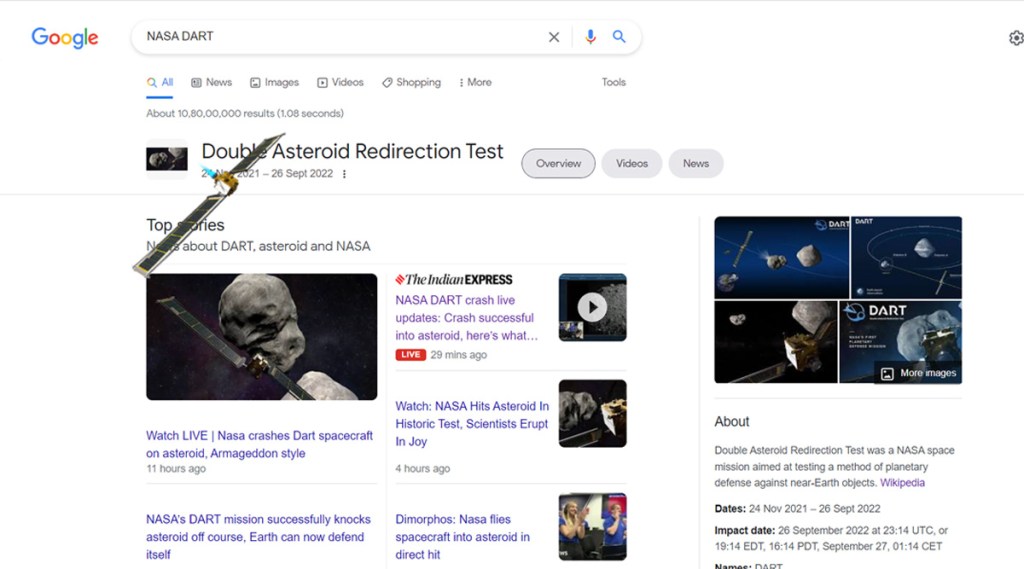Click the Top stories heading
This screenshot has width=1024, height=569.
tap(185, 225)
